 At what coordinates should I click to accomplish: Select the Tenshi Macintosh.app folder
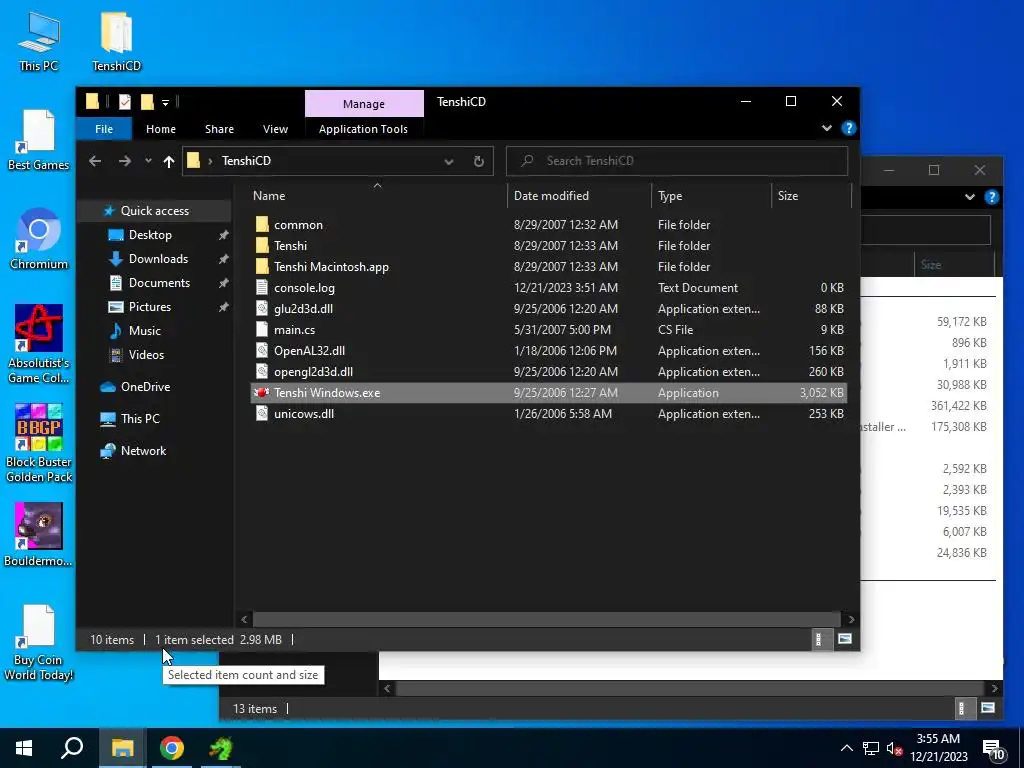click(549, 266)
